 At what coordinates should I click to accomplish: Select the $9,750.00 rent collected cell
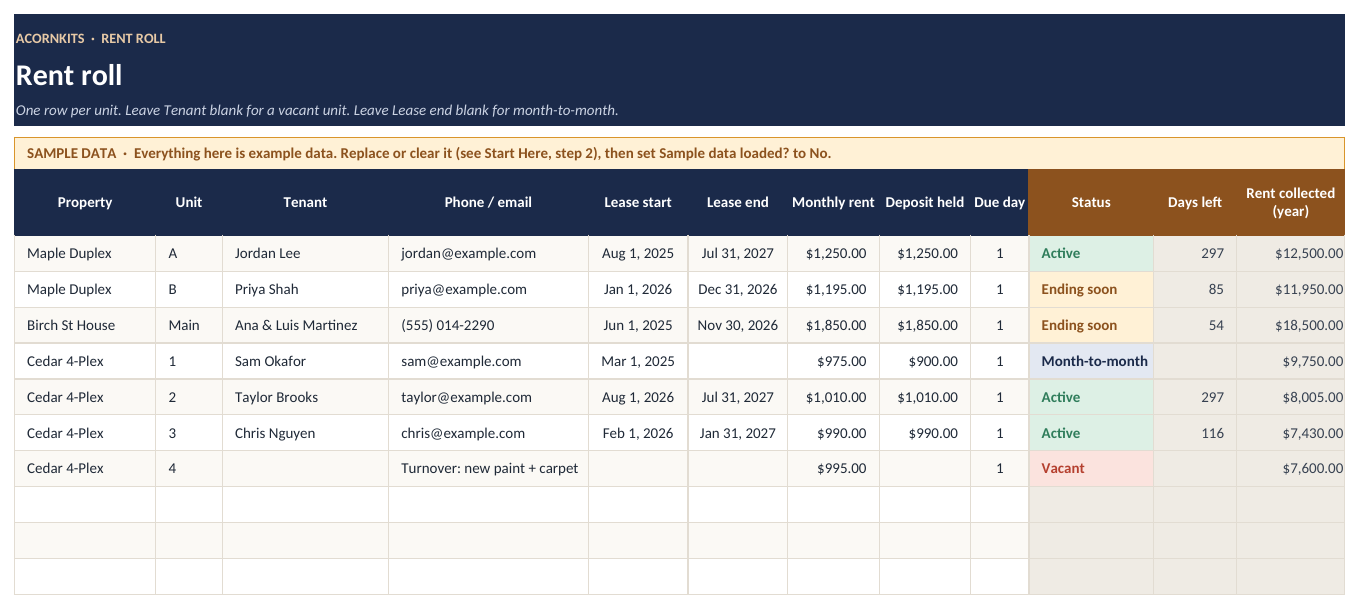click(x=1290, y=361)
